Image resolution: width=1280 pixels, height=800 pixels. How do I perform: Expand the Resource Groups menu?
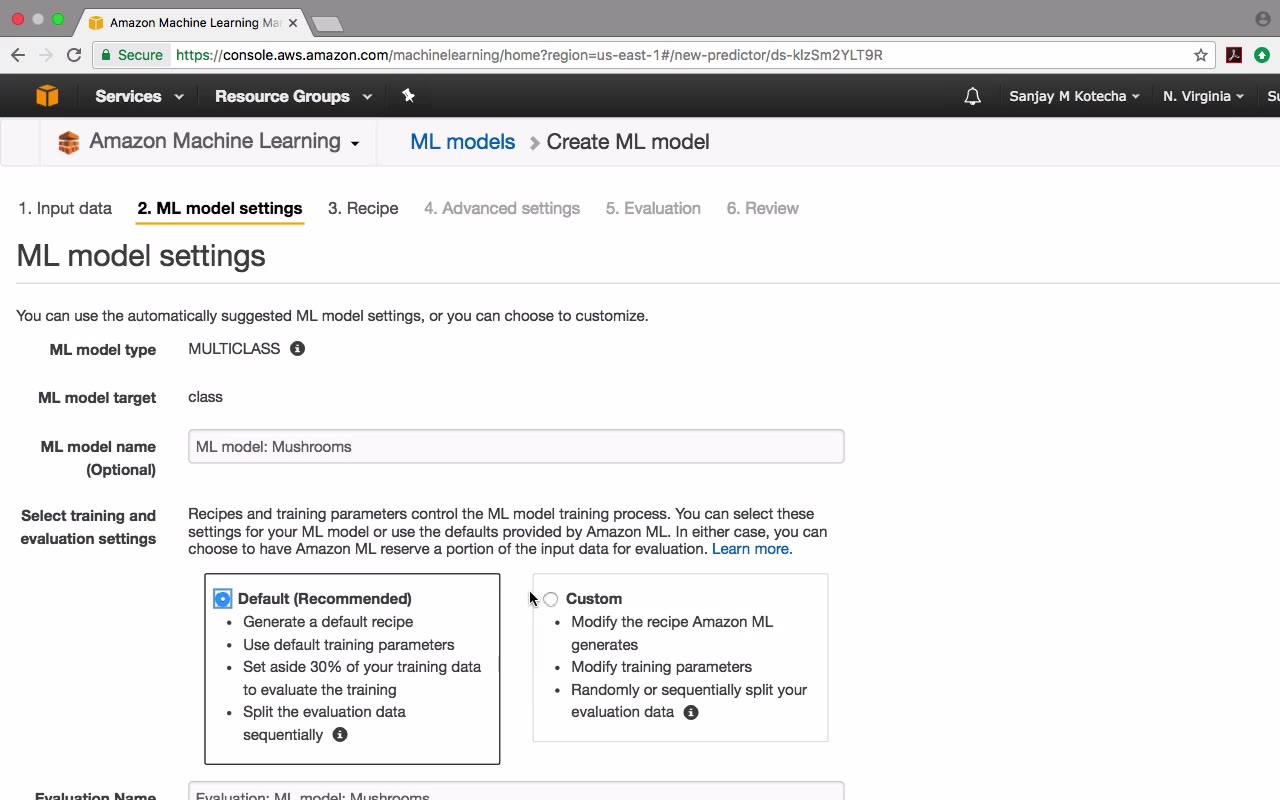tap(293, 96)
